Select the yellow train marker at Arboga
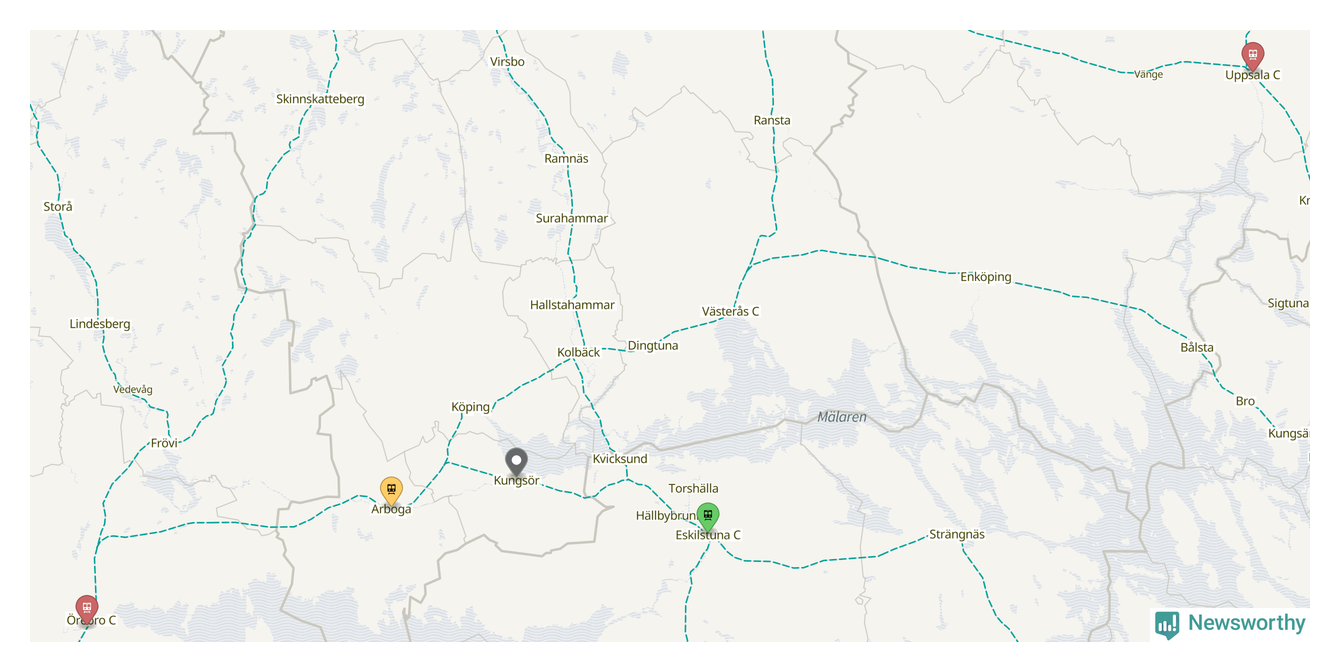Image resolution: width=1340 pixels, height=672 pixels. [x=391, y=490]
